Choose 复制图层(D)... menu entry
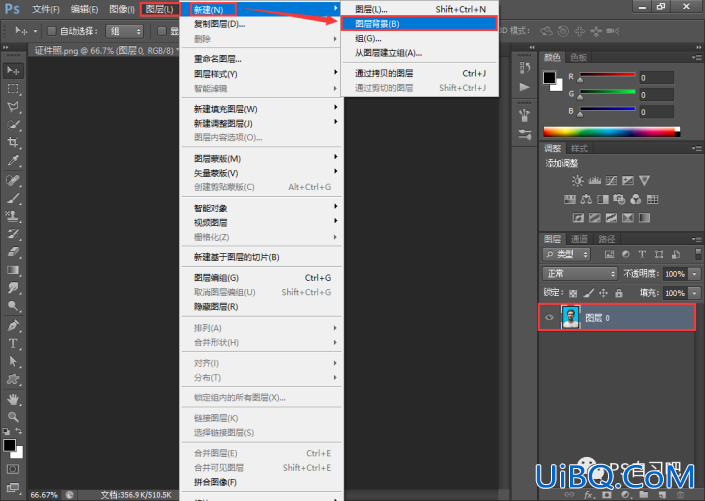Viewport: 705px width, 501px height. pyautogui.click(x=262, y=24)
